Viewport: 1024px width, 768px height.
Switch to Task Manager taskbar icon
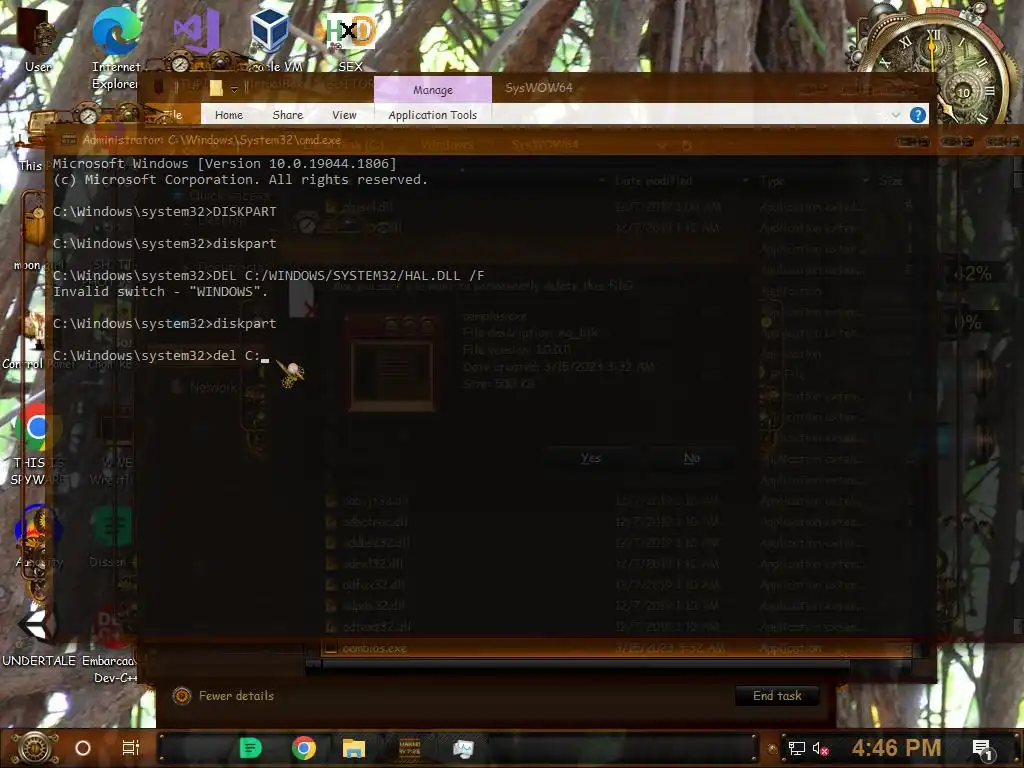pyautogui.click(x=463, y=748)
